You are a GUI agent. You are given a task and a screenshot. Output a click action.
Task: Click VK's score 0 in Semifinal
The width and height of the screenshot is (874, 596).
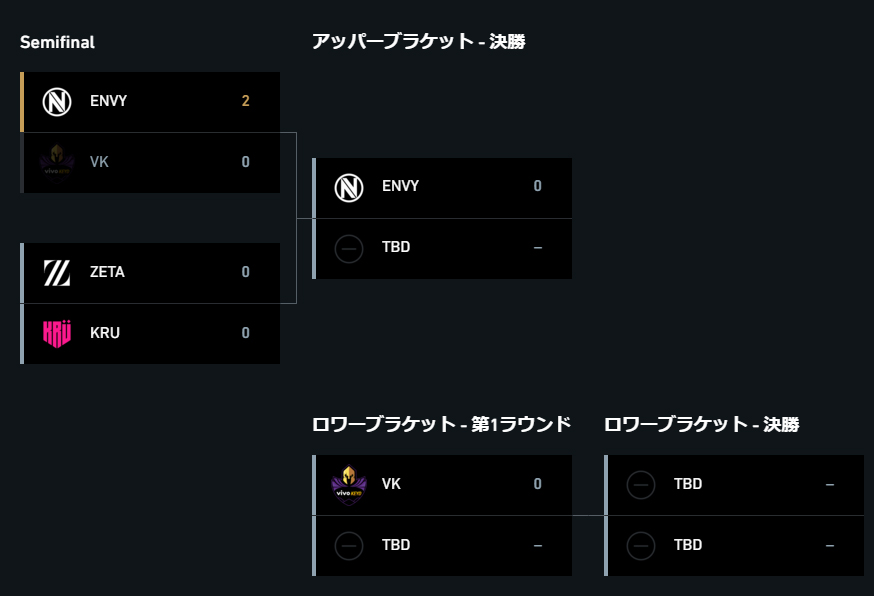click(x=245, y=162)
